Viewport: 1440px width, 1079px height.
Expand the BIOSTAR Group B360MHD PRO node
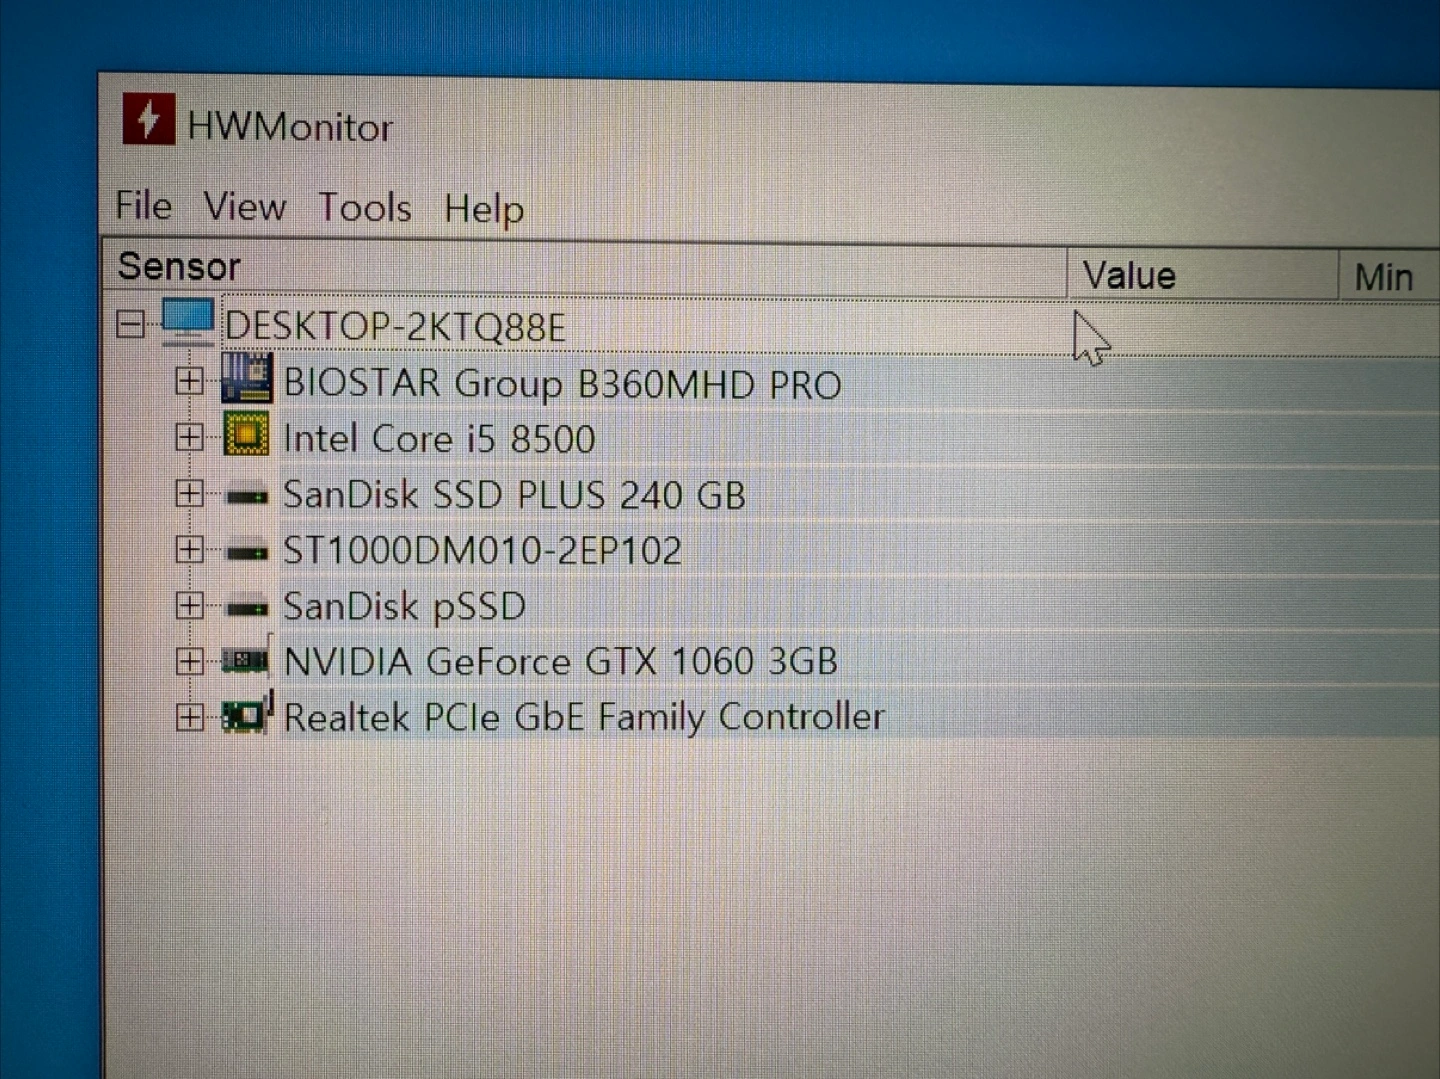[188, 381]
